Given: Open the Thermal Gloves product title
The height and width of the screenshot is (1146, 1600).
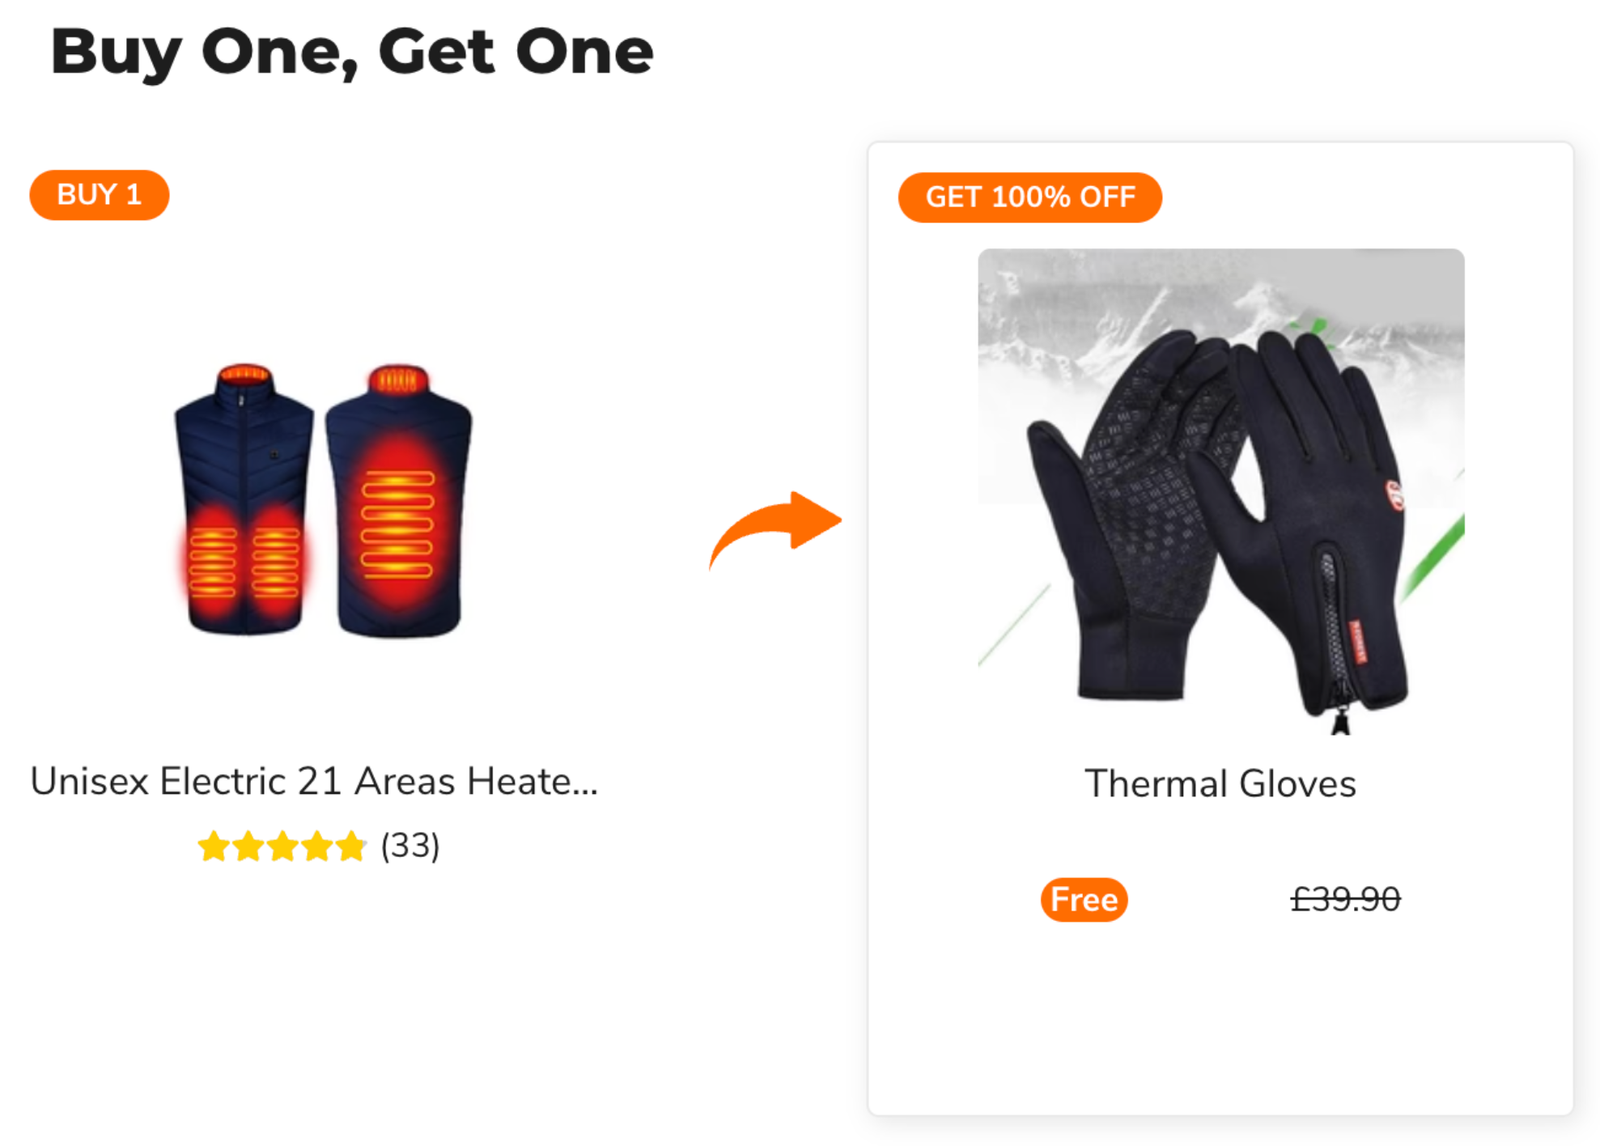Looking at the screenshot, I should [x=1220, y=784].
